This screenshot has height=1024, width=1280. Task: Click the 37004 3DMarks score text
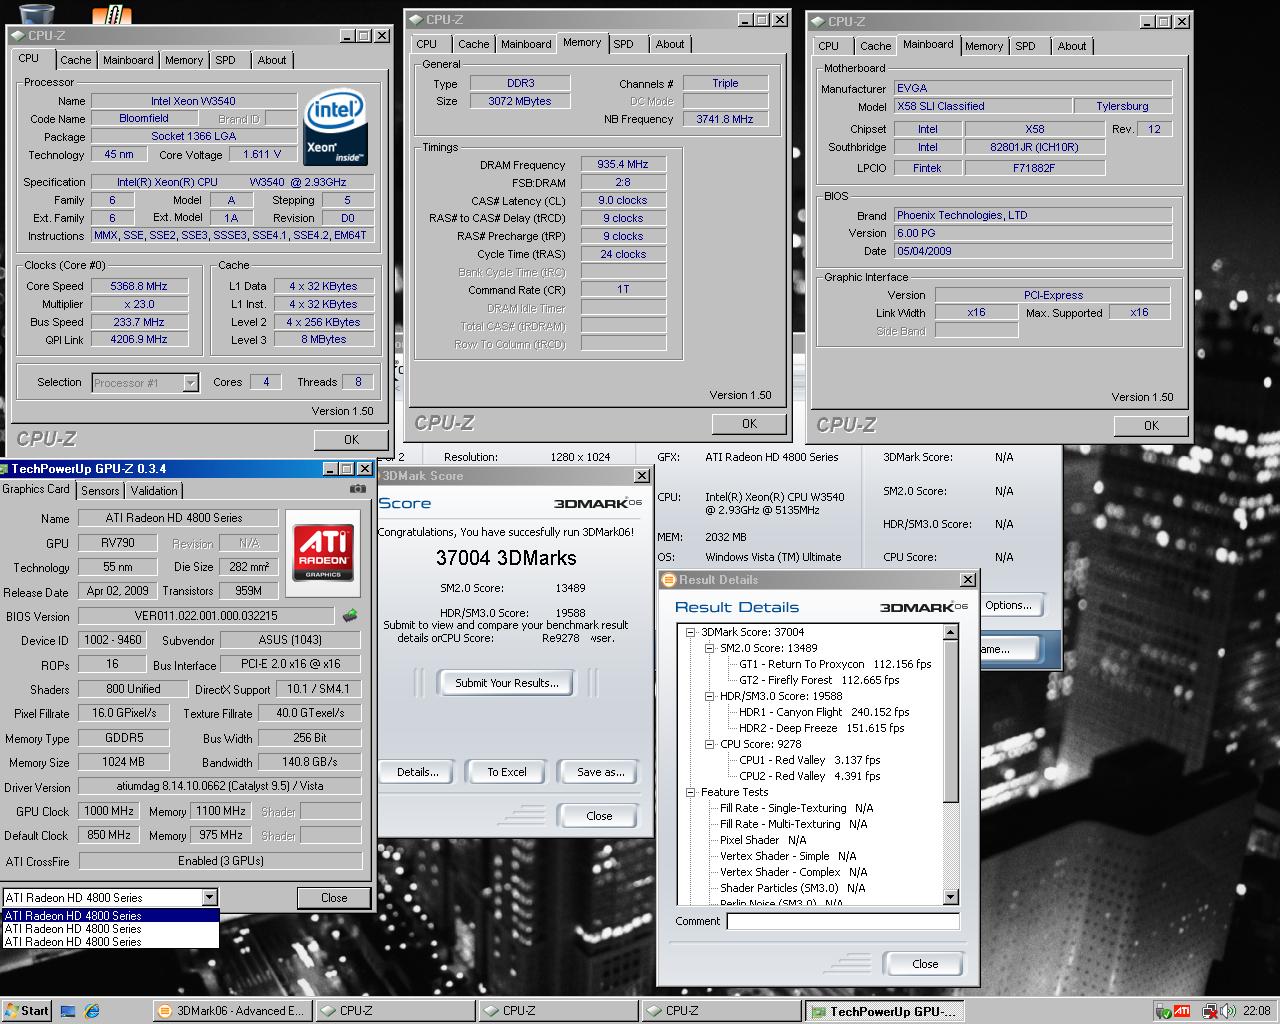click(506, 558)
